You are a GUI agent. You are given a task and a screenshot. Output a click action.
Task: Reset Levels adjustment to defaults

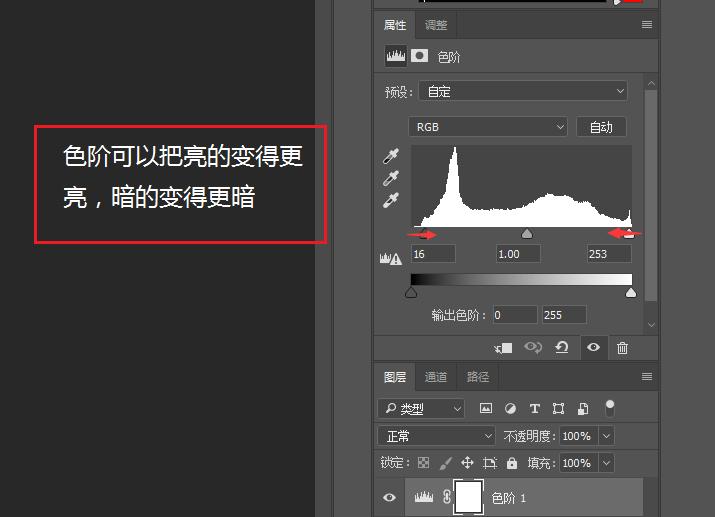tap(562, 348)
